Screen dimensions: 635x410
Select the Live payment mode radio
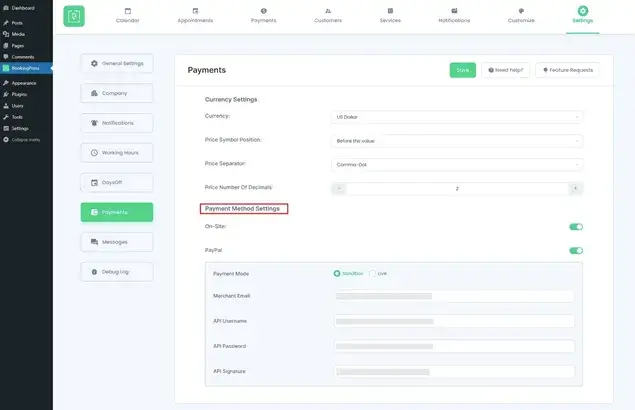(372, 273)
